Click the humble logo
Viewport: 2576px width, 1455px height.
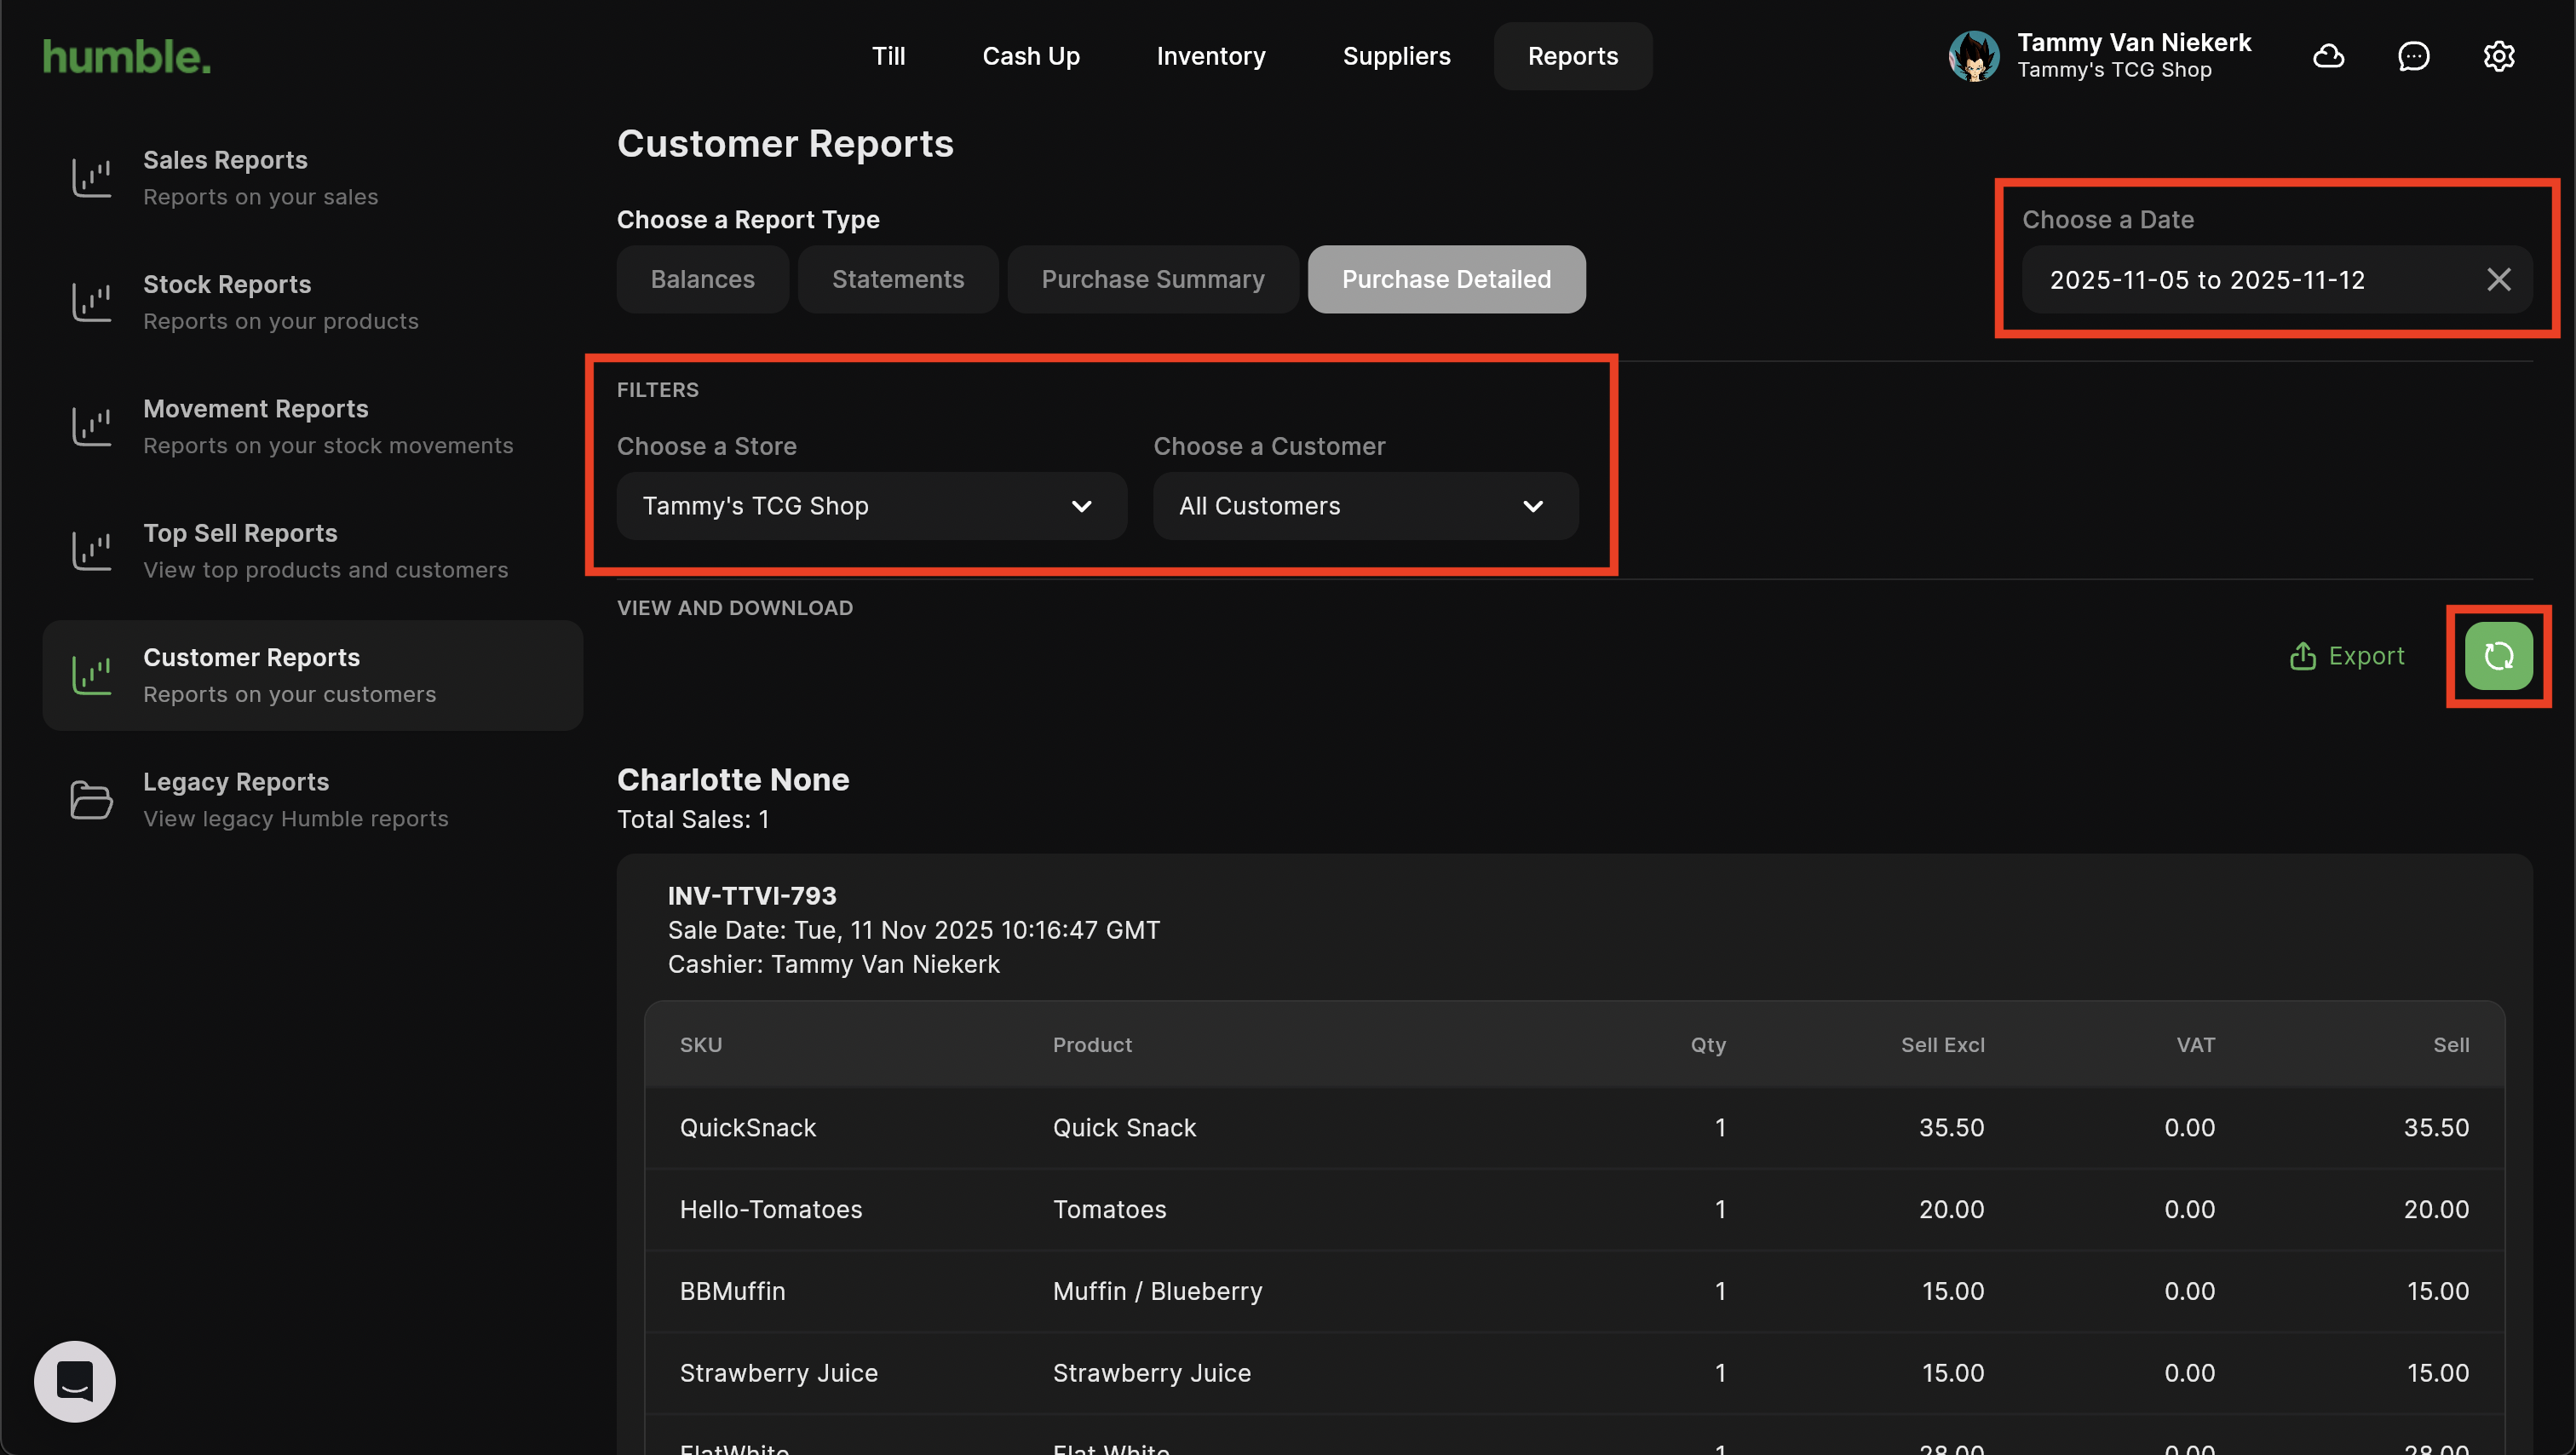coord(126,57)
